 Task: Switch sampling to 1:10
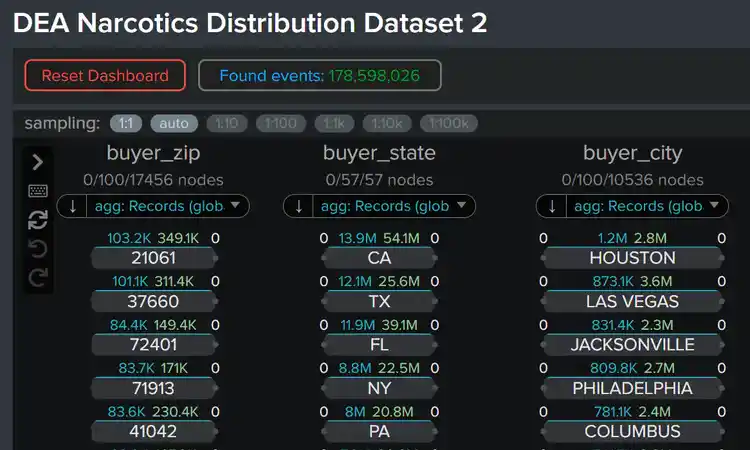pyautogui.click(x=226, y=124)
